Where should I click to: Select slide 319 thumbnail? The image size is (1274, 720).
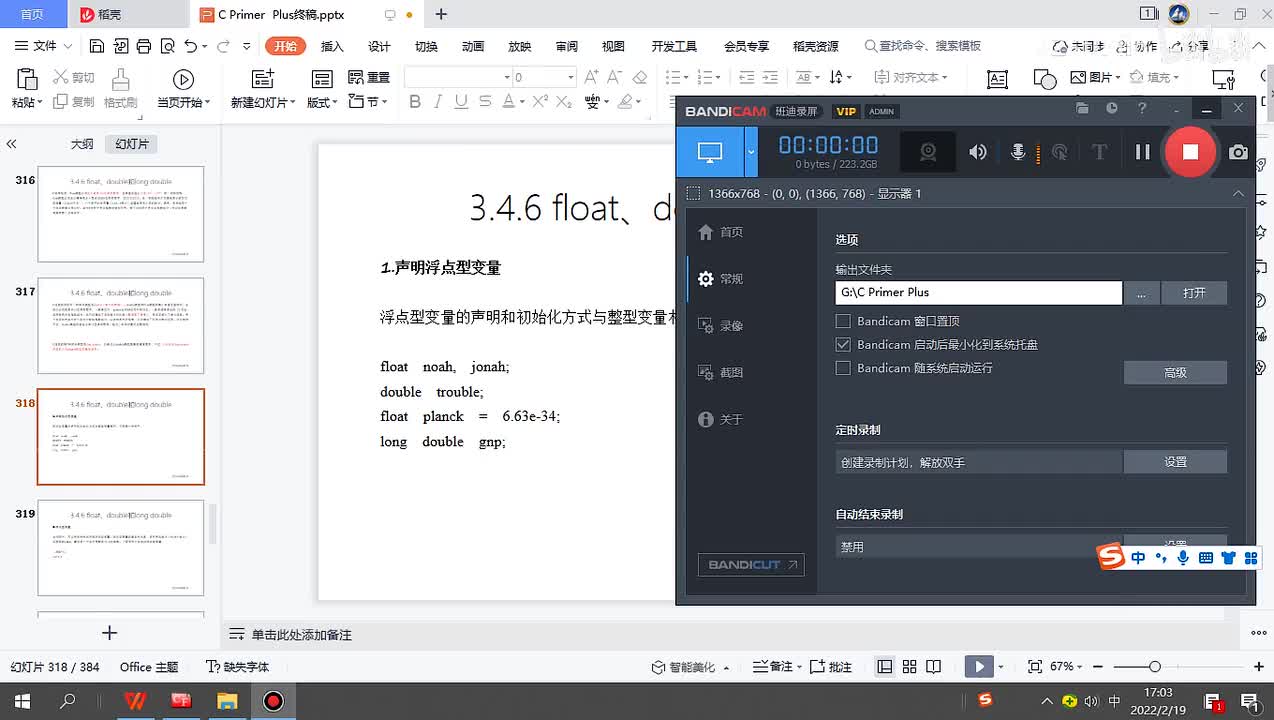[120, 548]
